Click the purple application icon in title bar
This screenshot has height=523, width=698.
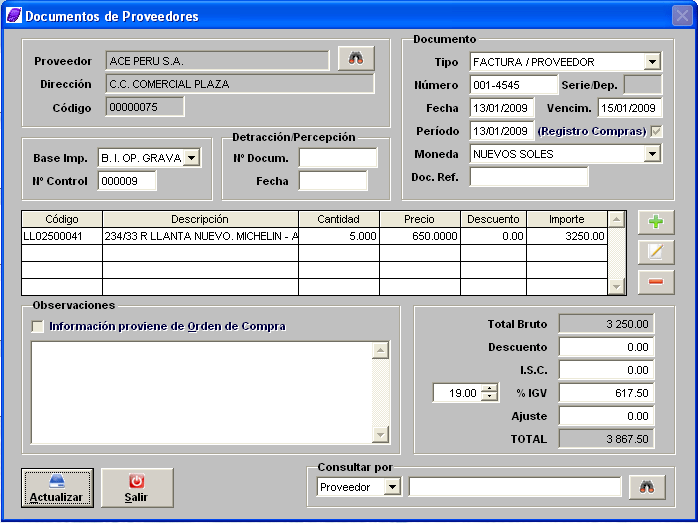click(13, 16)
